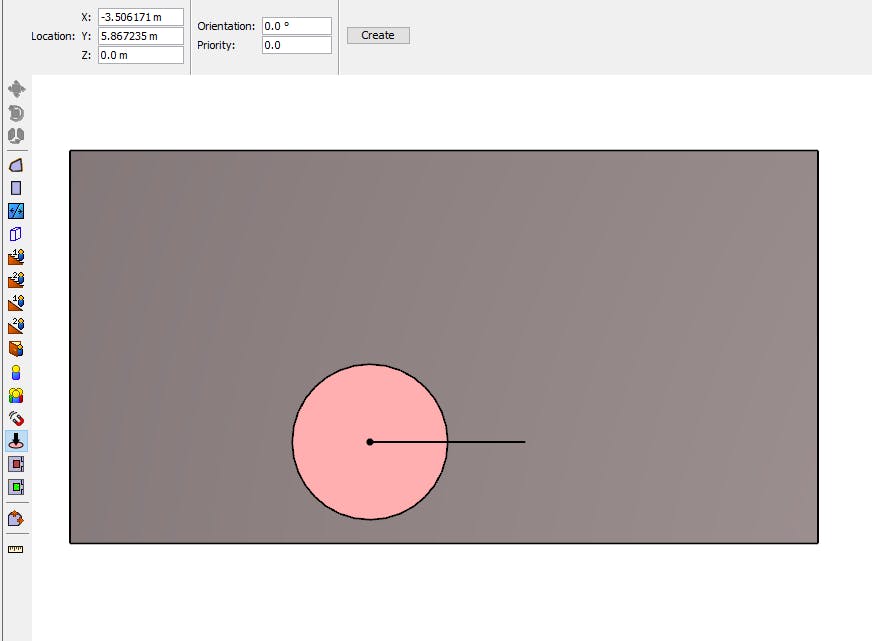Click the X location input field

coord(140,17)
